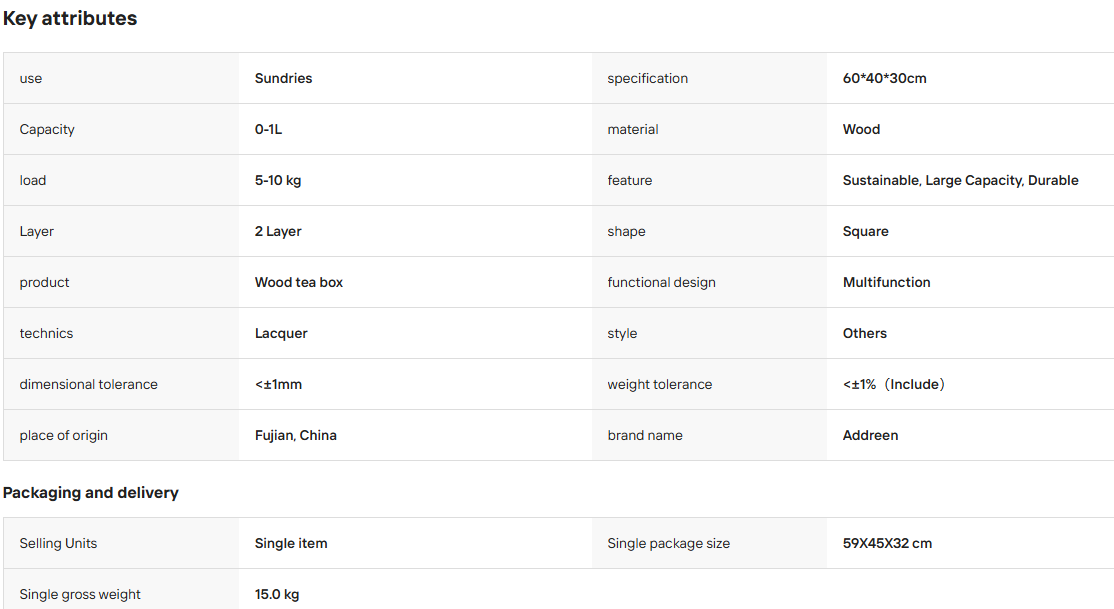Click the Addreen brand name value
Image resolution: width=1114 pixels, height=609 pixels.
point(870,436)
